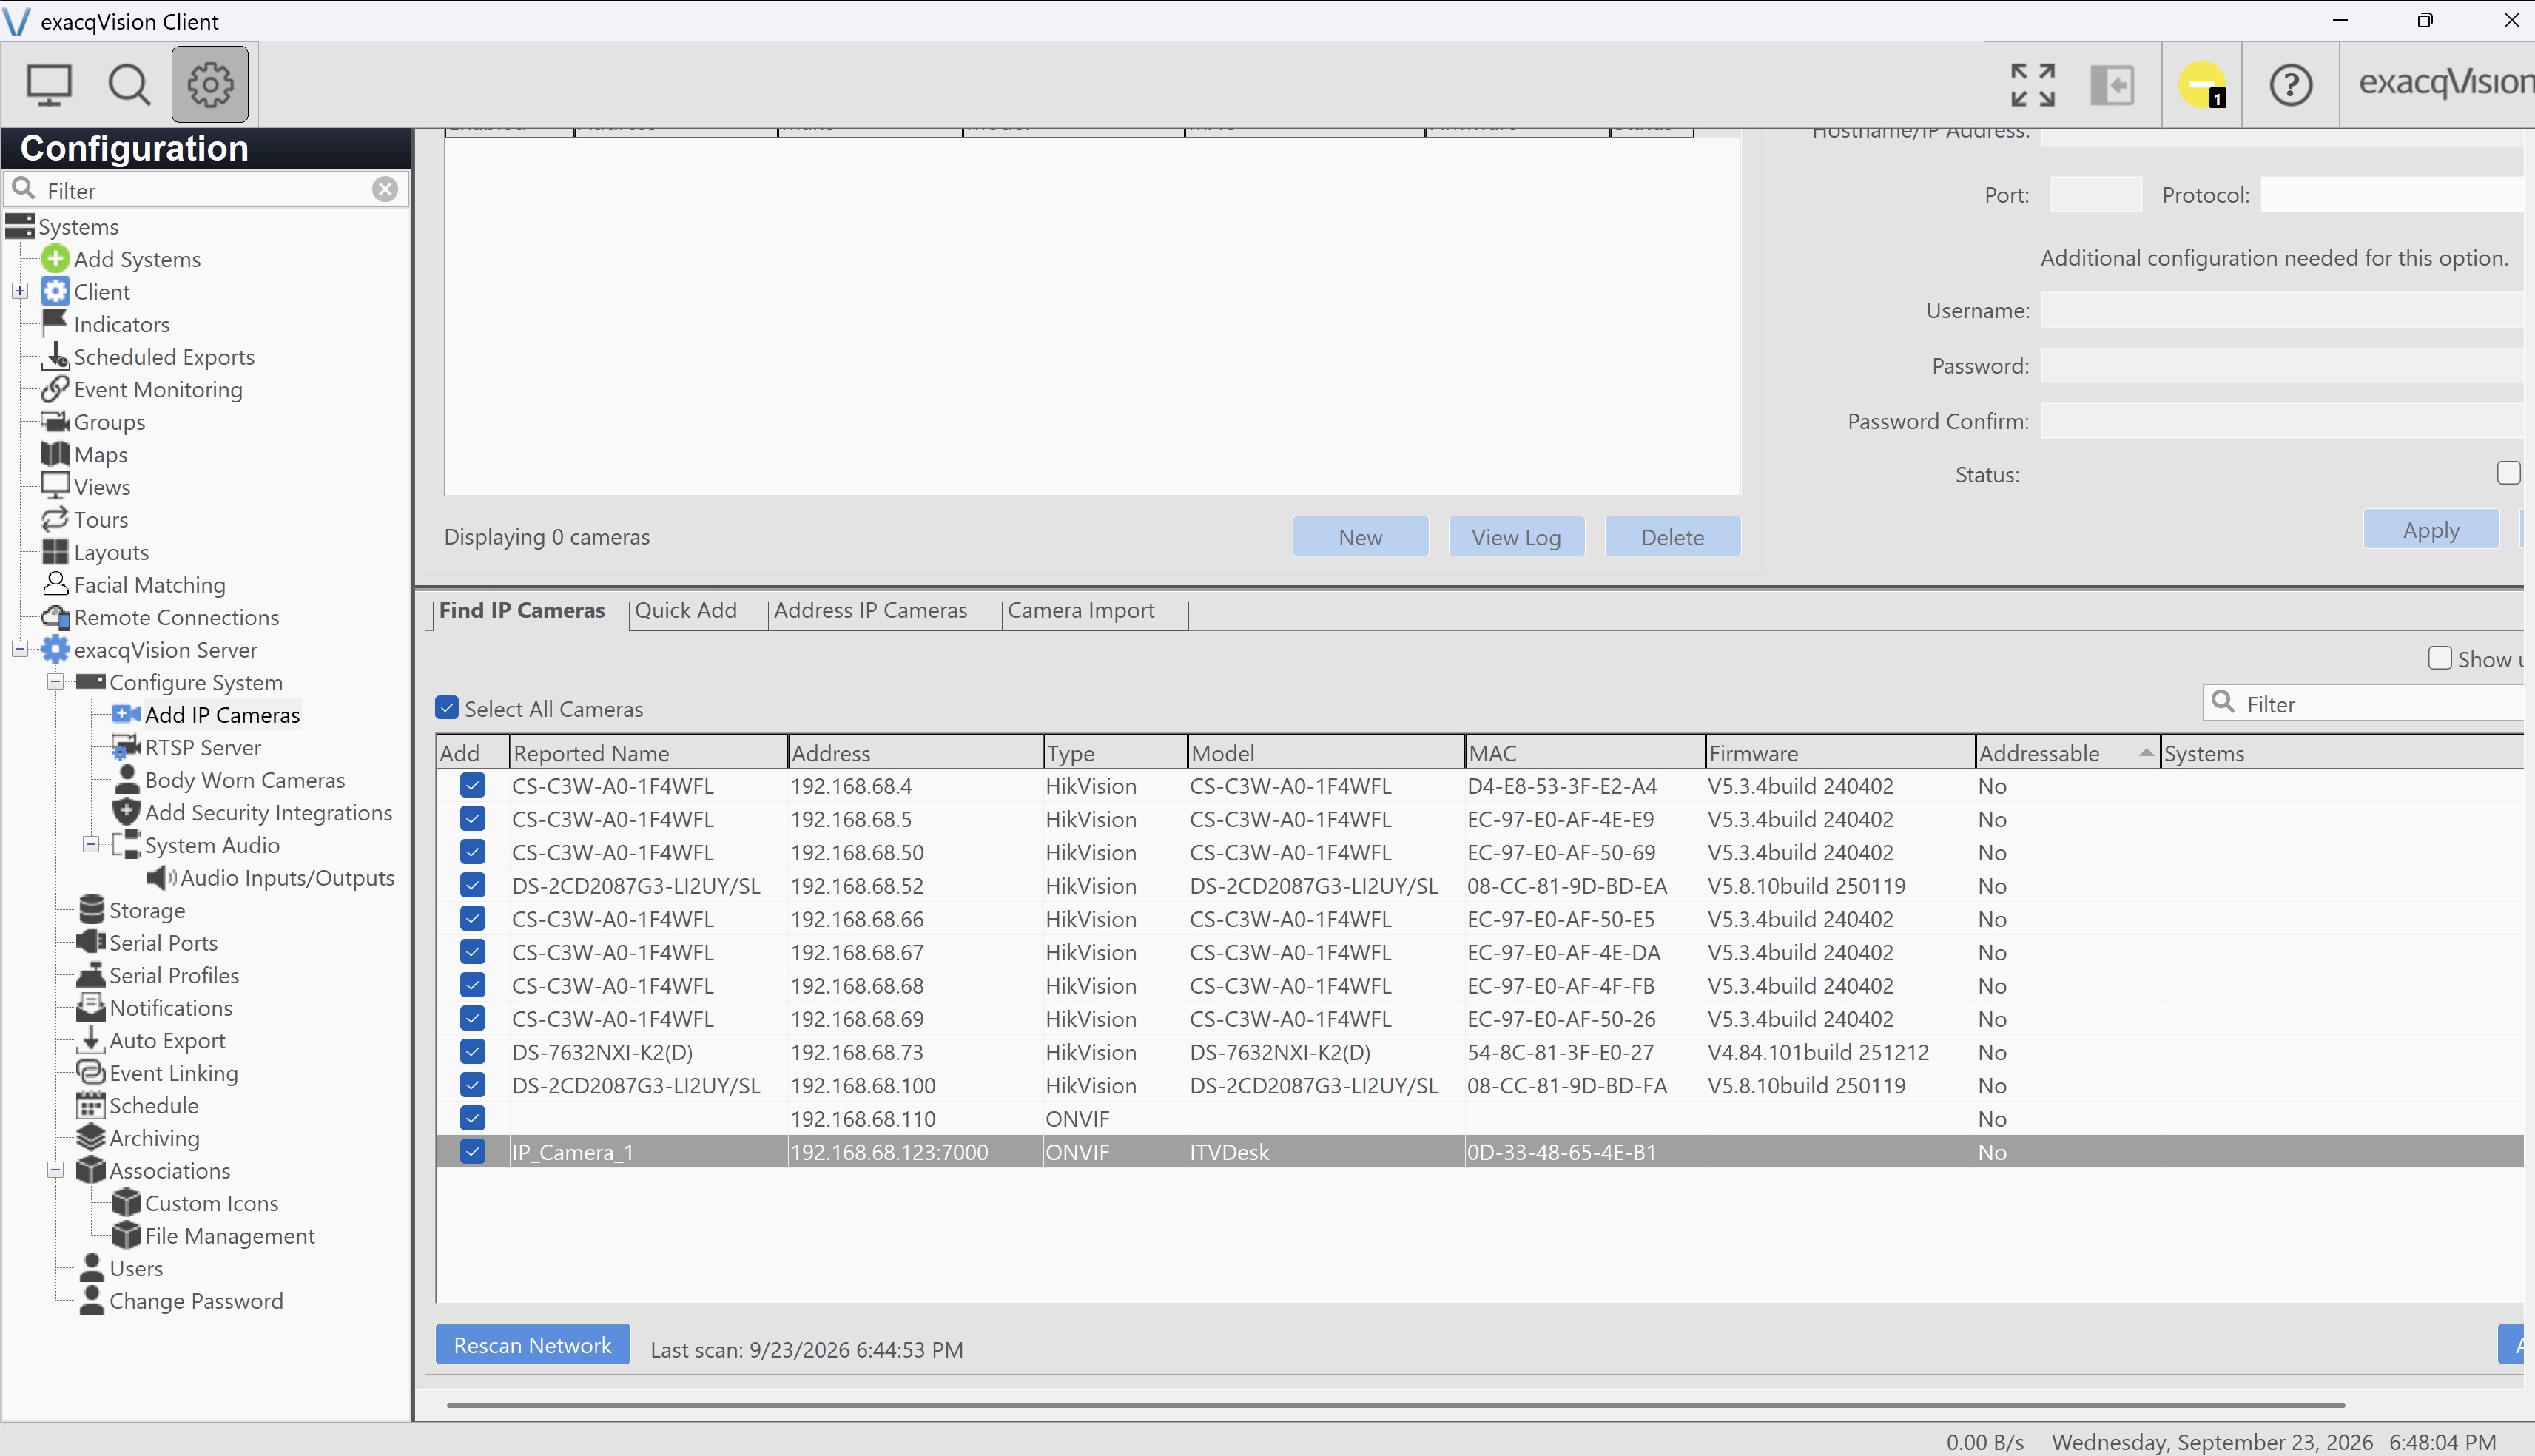The image size is (2535, 1456).
Task: Open the Live view monitor icon
Action: click(49, 84)
